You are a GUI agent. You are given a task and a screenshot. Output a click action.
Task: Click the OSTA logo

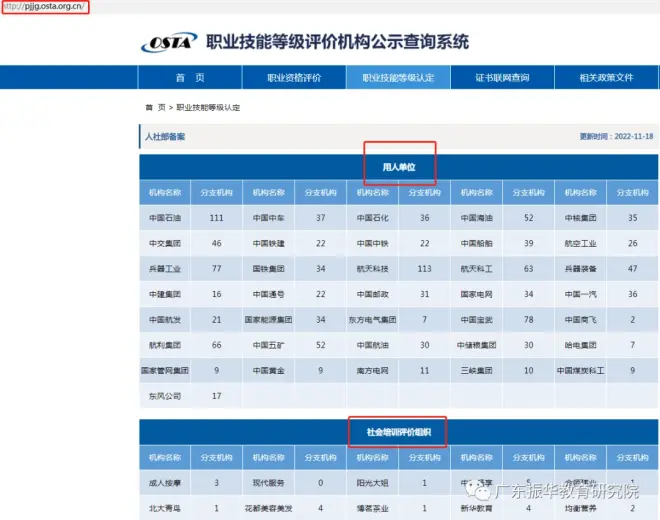click(x=169, y=42)
